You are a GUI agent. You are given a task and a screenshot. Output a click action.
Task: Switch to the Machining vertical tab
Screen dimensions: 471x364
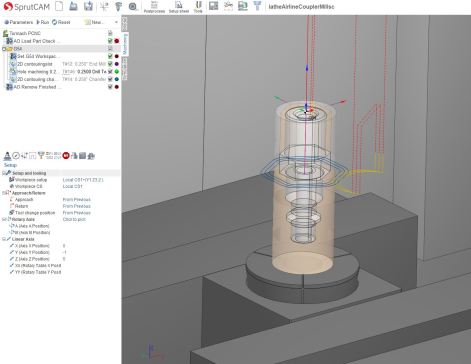[125, 44]
